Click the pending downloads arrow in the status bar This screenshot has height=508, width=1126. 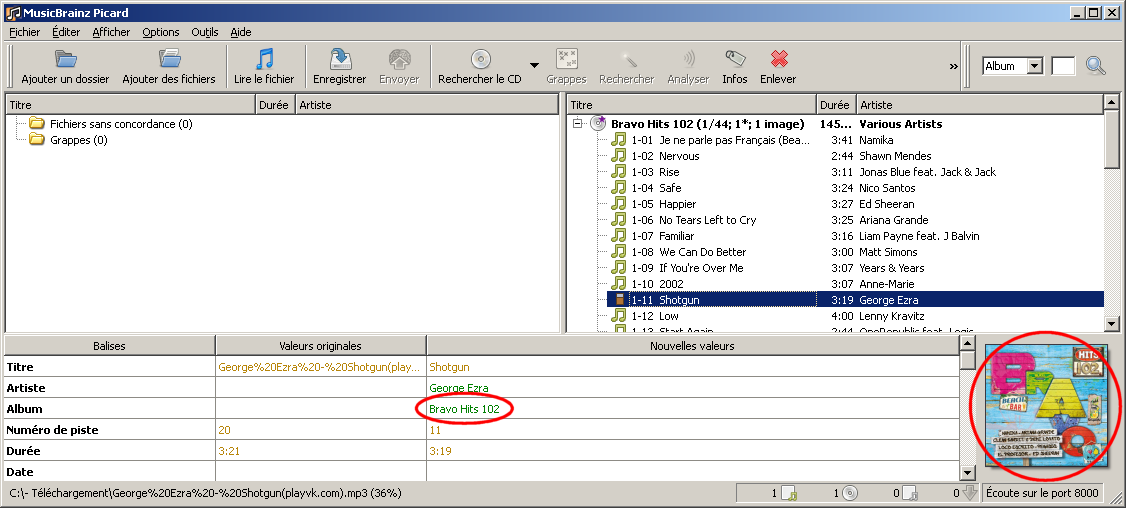[969, 493]
